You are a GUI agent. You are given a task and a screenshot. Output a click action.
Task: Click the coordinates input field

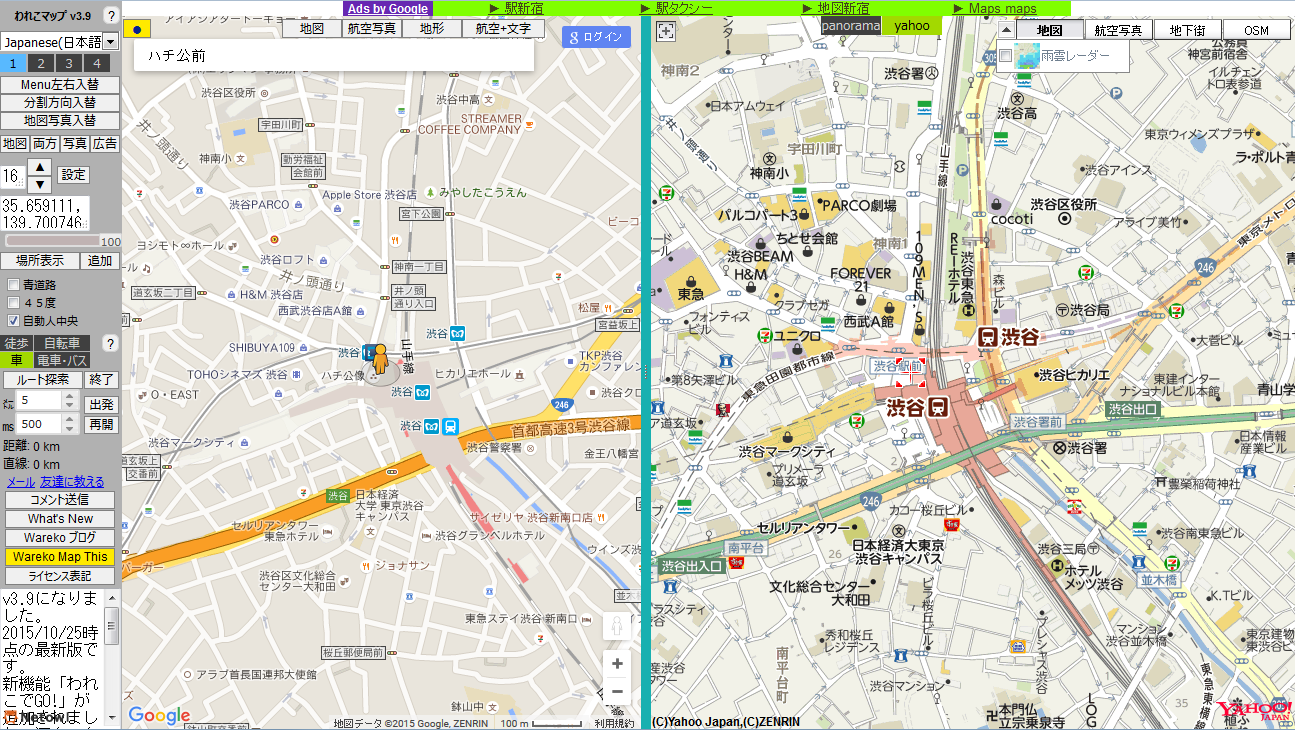(x=45, y=214)
